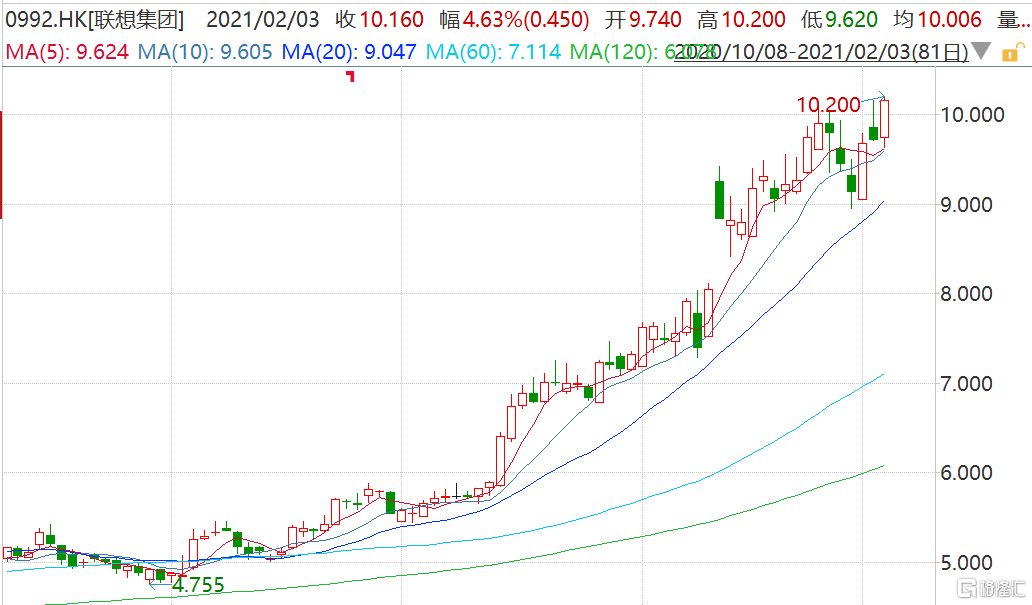Image resolution: width=1032 pixels, height=605 pixels.
Task: Click the 5.000 price axis label
Action: coord(971,562)
